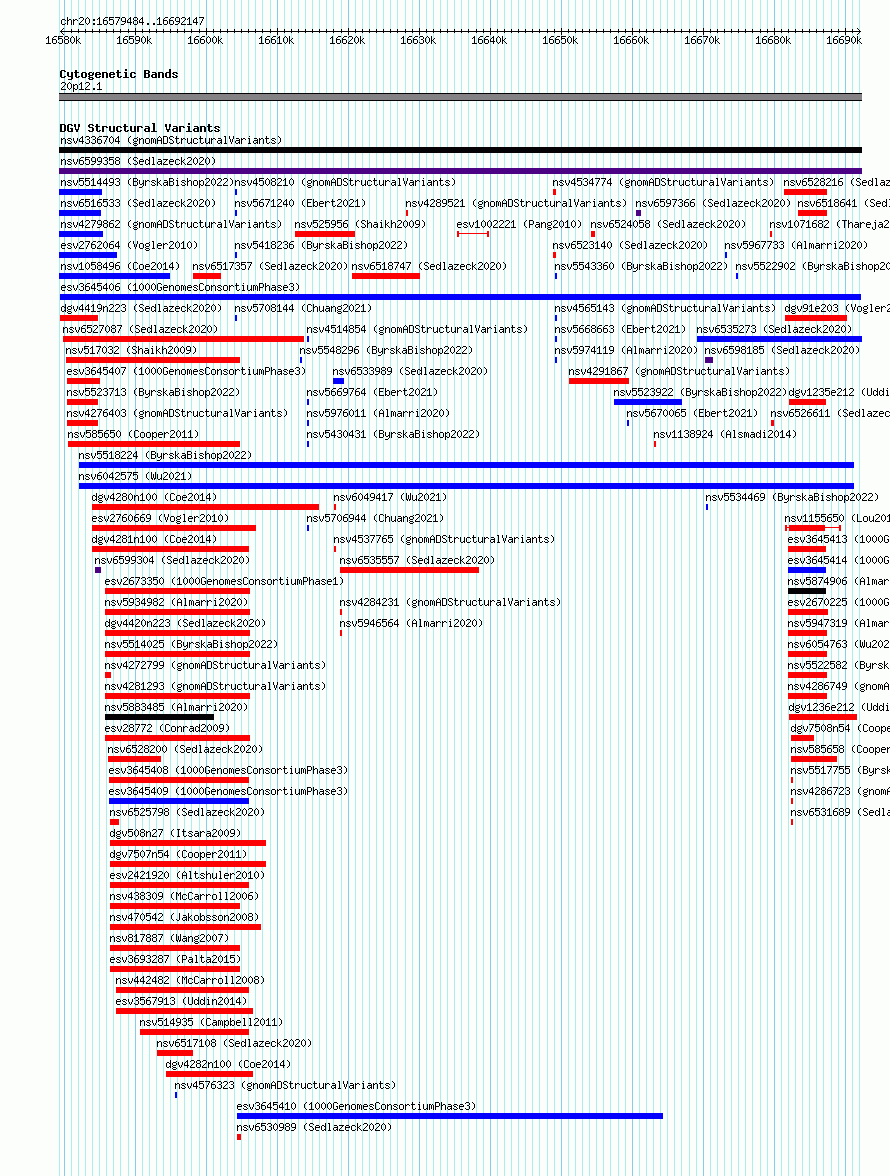Select nsv517032 (Shaikh2009) label
This screenshot has height=1176, width=890.
click(131, 350)
